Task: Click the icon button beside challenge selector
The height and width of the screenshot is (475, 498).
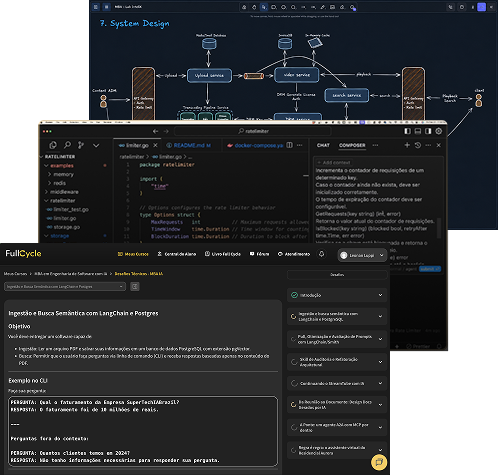Action: pyautogui.click(x=135, y=286)
